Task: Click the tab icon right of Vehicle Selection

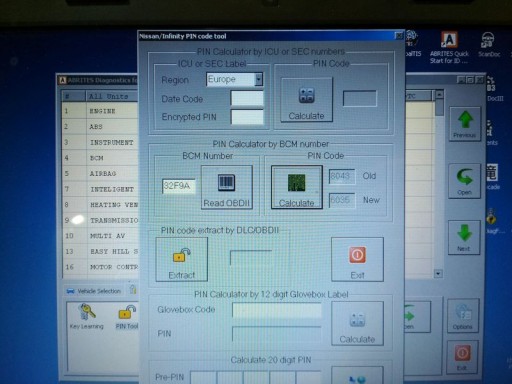Action: click(x=133, y=289)
